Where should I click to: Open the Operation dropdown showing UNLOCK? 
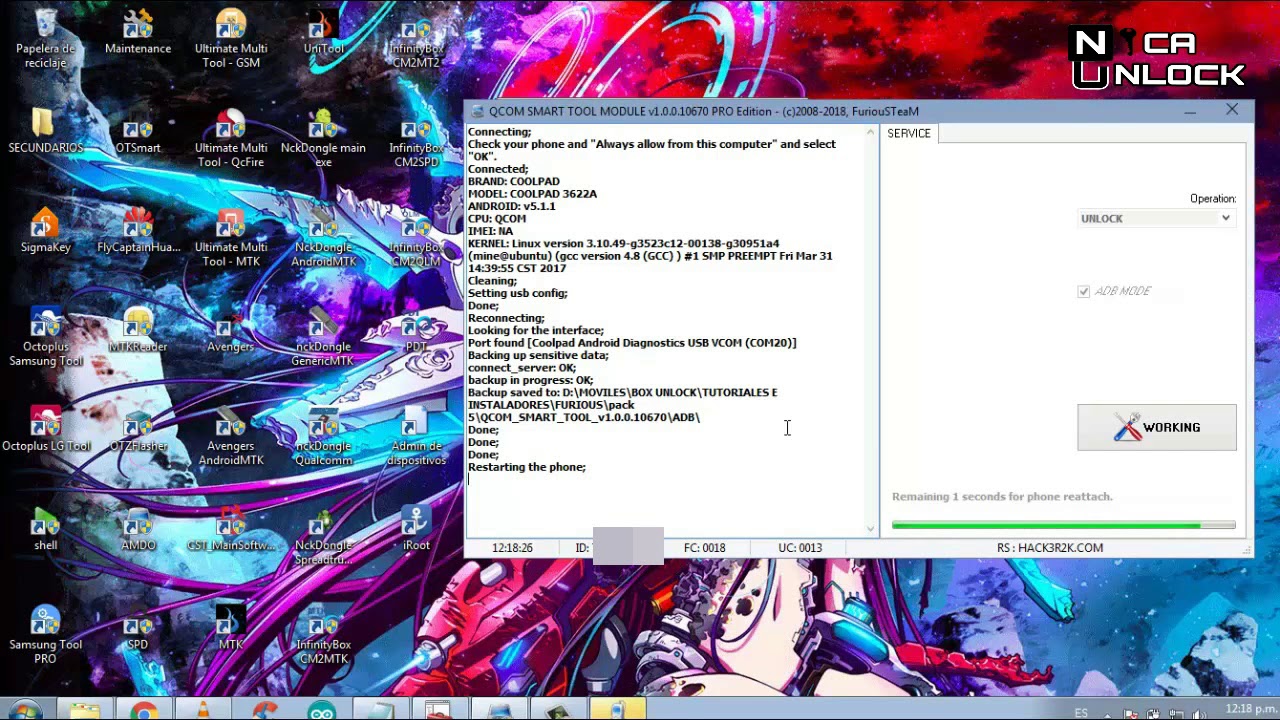(1156, 218)
